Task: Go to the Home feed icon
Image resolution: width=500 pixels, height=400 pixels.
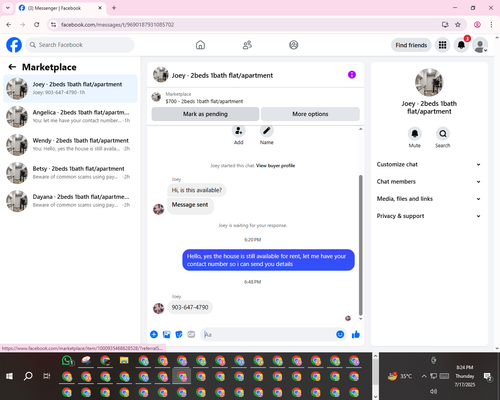Action: tap(200, 45)
